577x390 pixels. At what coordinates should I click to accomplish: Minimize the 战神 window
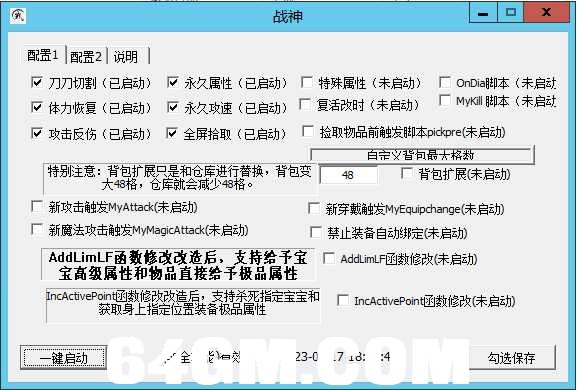[x=483, y=13]
